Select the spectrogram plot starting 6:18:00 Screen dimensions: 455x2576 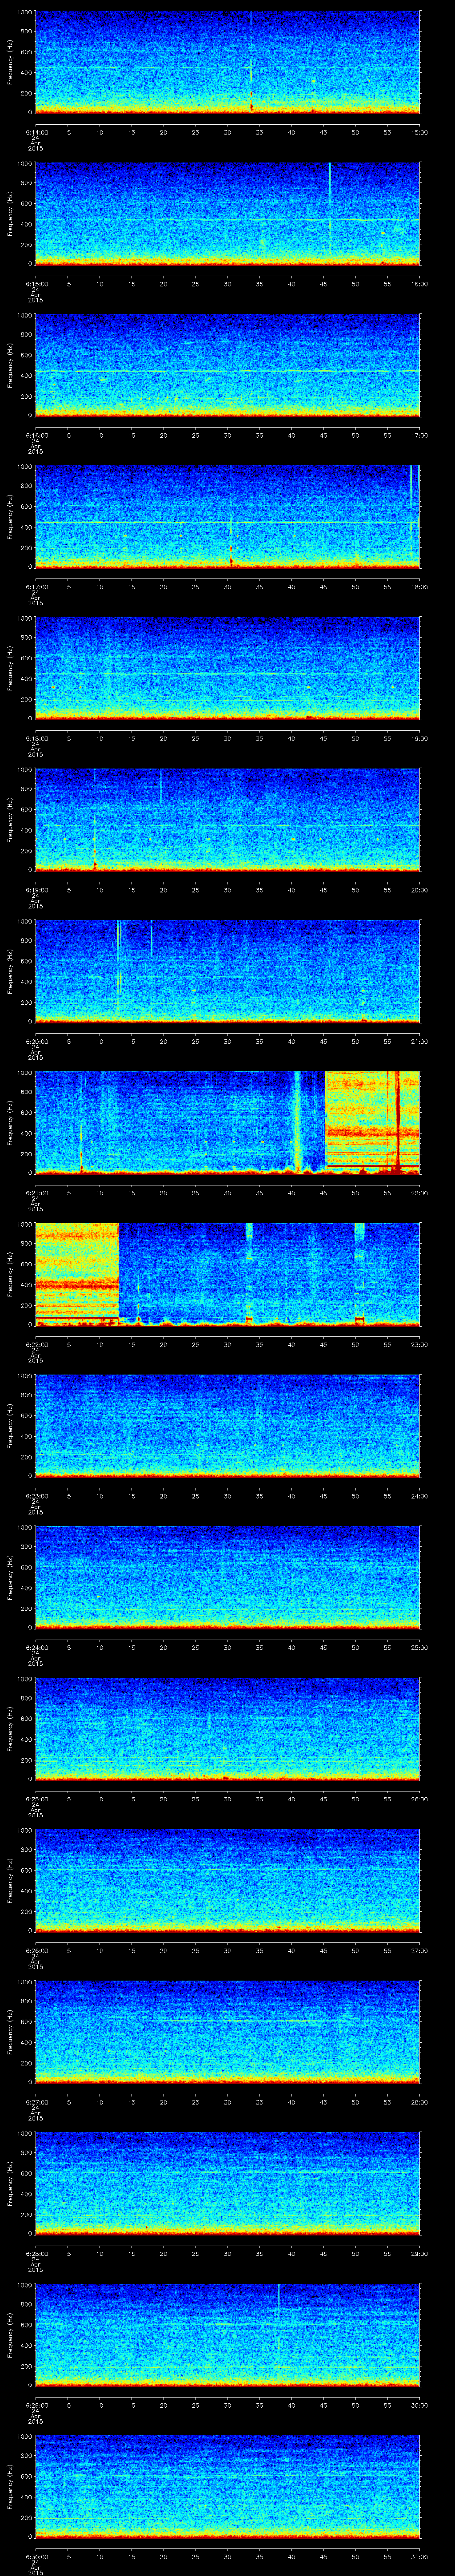pyautogui.click(x=228, y=669)
